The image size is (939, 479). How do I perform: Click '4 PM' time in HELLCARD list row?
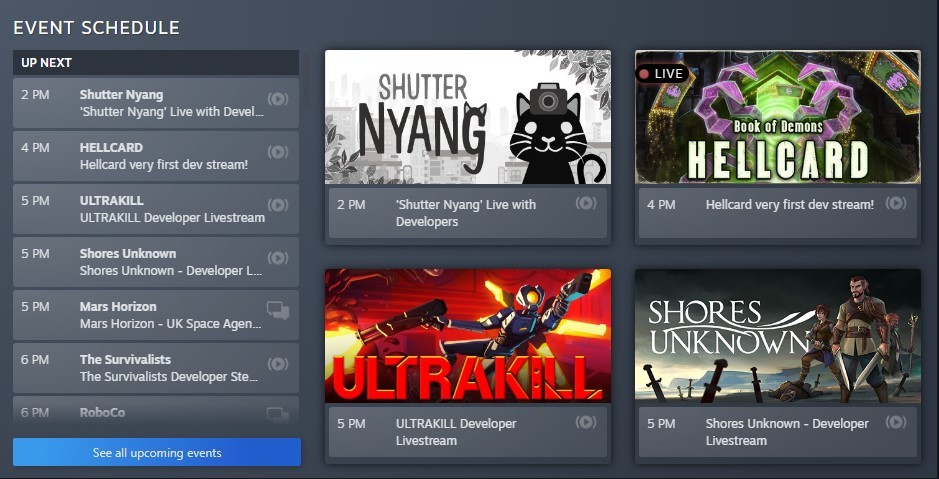click(x=35, y=147)
